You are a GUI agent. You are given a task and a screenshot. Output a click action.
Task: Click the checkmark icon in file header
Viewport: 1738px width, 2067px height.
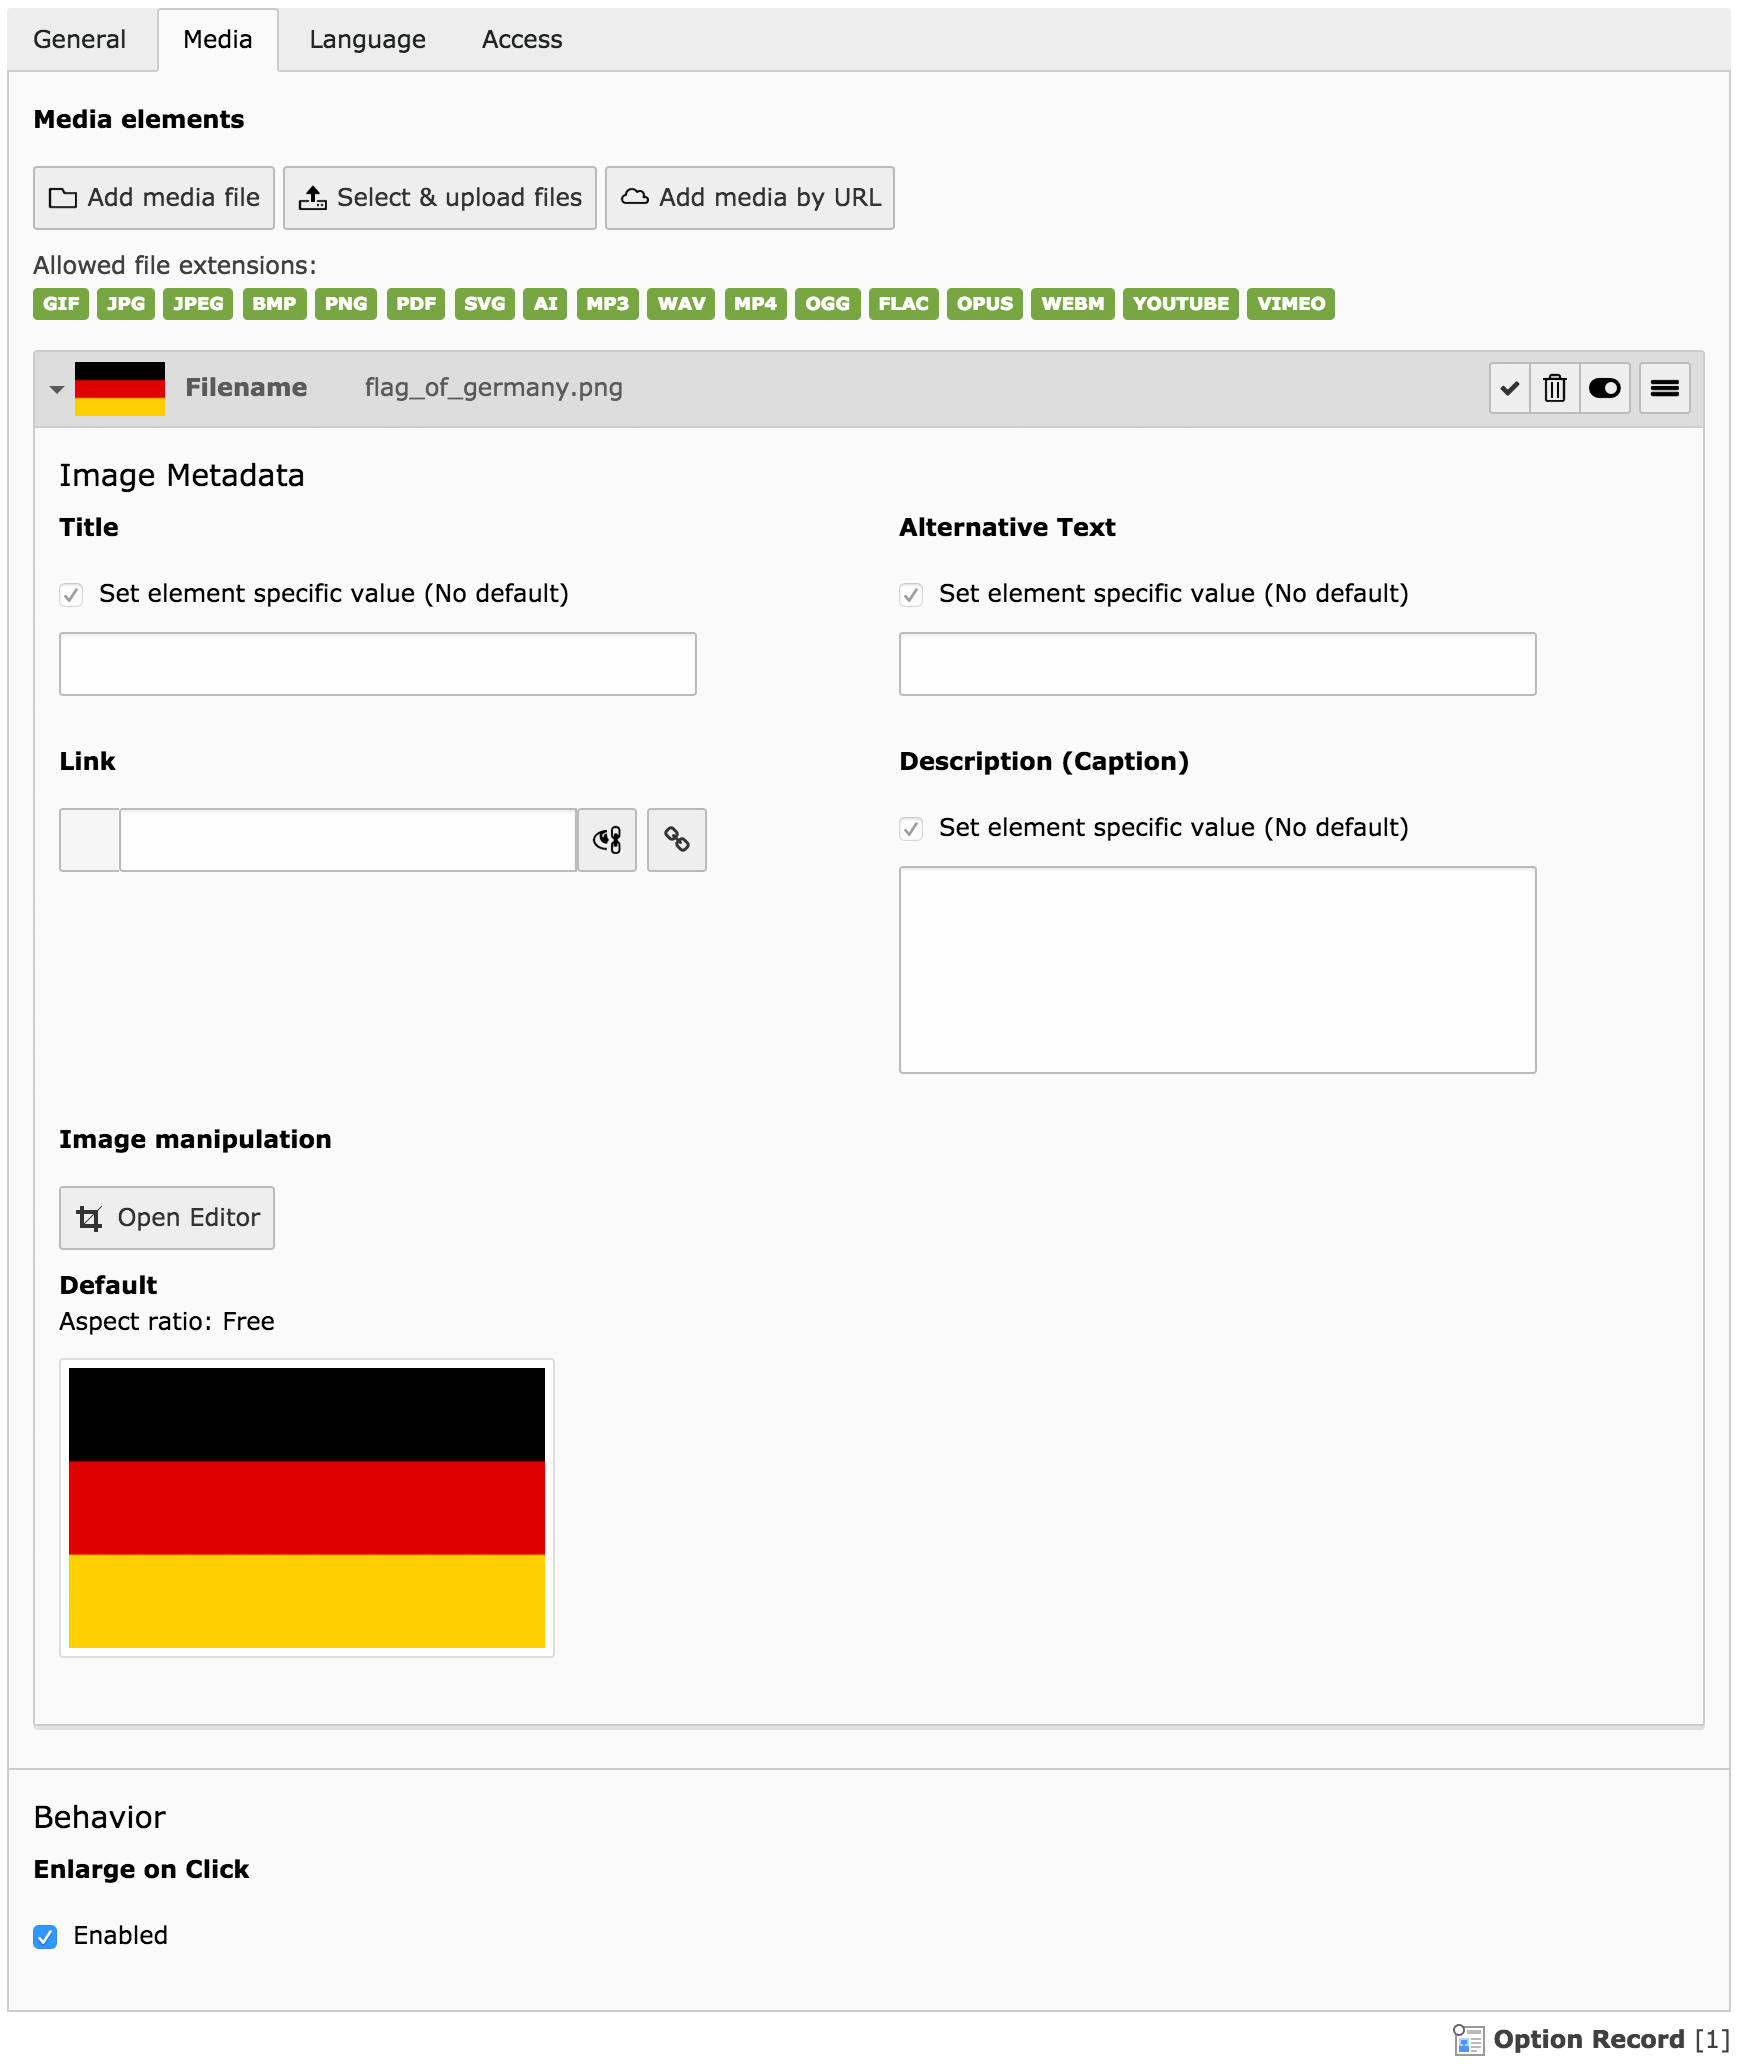point(1510,388)
